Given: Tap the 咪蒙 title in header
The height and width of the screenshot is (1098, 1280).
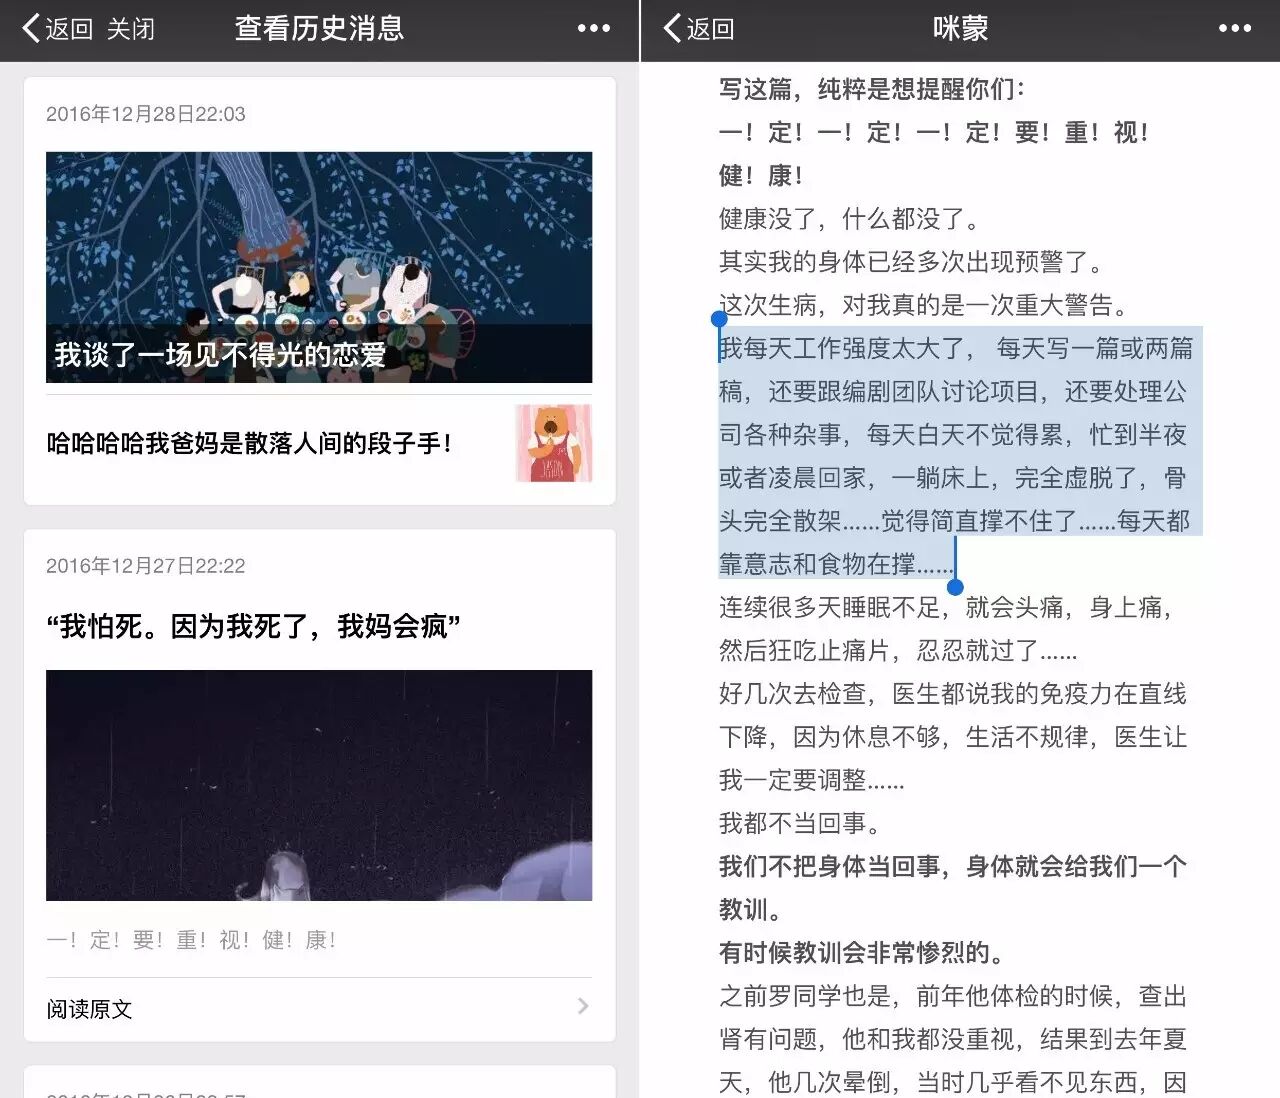Looking at the screenshot, I should (959, 29).
